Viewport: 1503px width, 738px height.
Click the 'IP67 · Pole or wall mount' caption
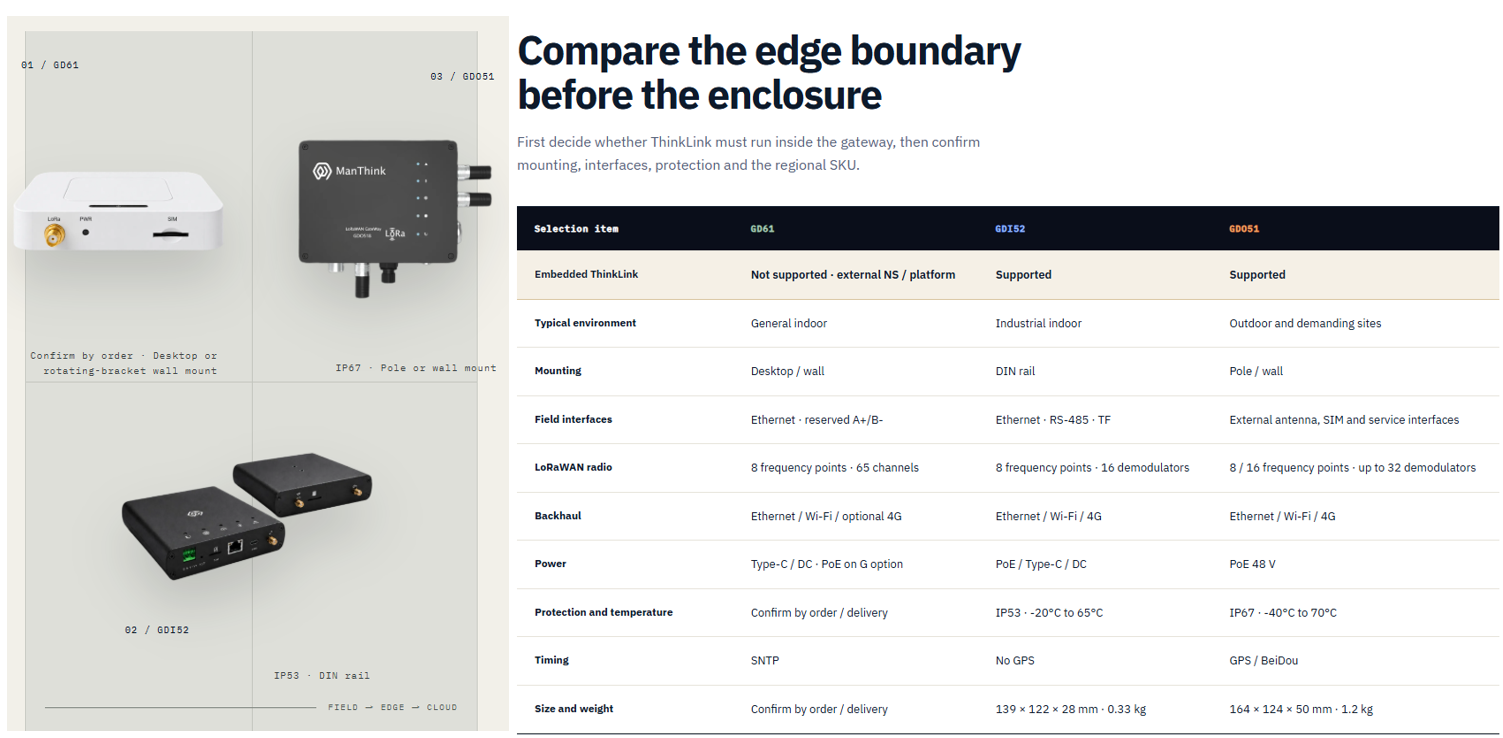(x=416, y=368)
